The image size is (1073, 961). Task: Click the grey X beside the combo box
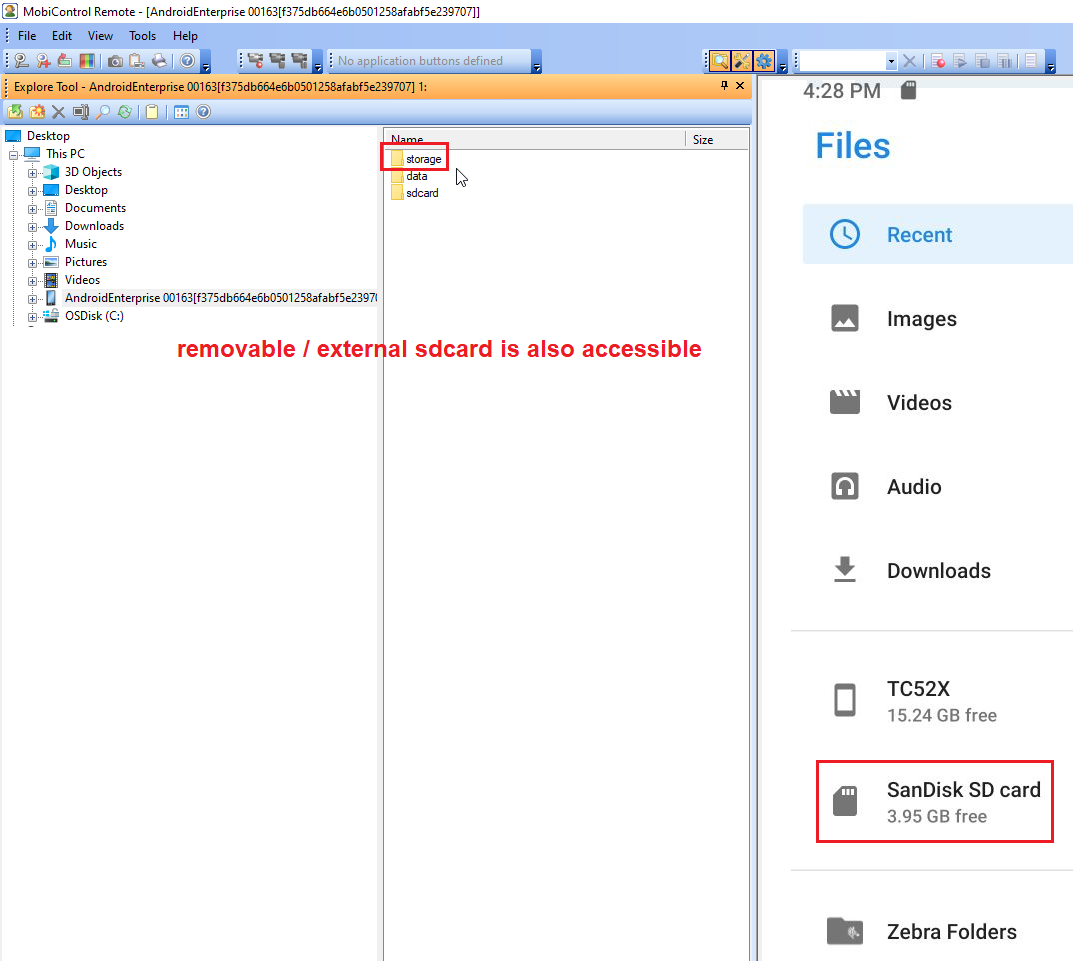tap(909, 61)
